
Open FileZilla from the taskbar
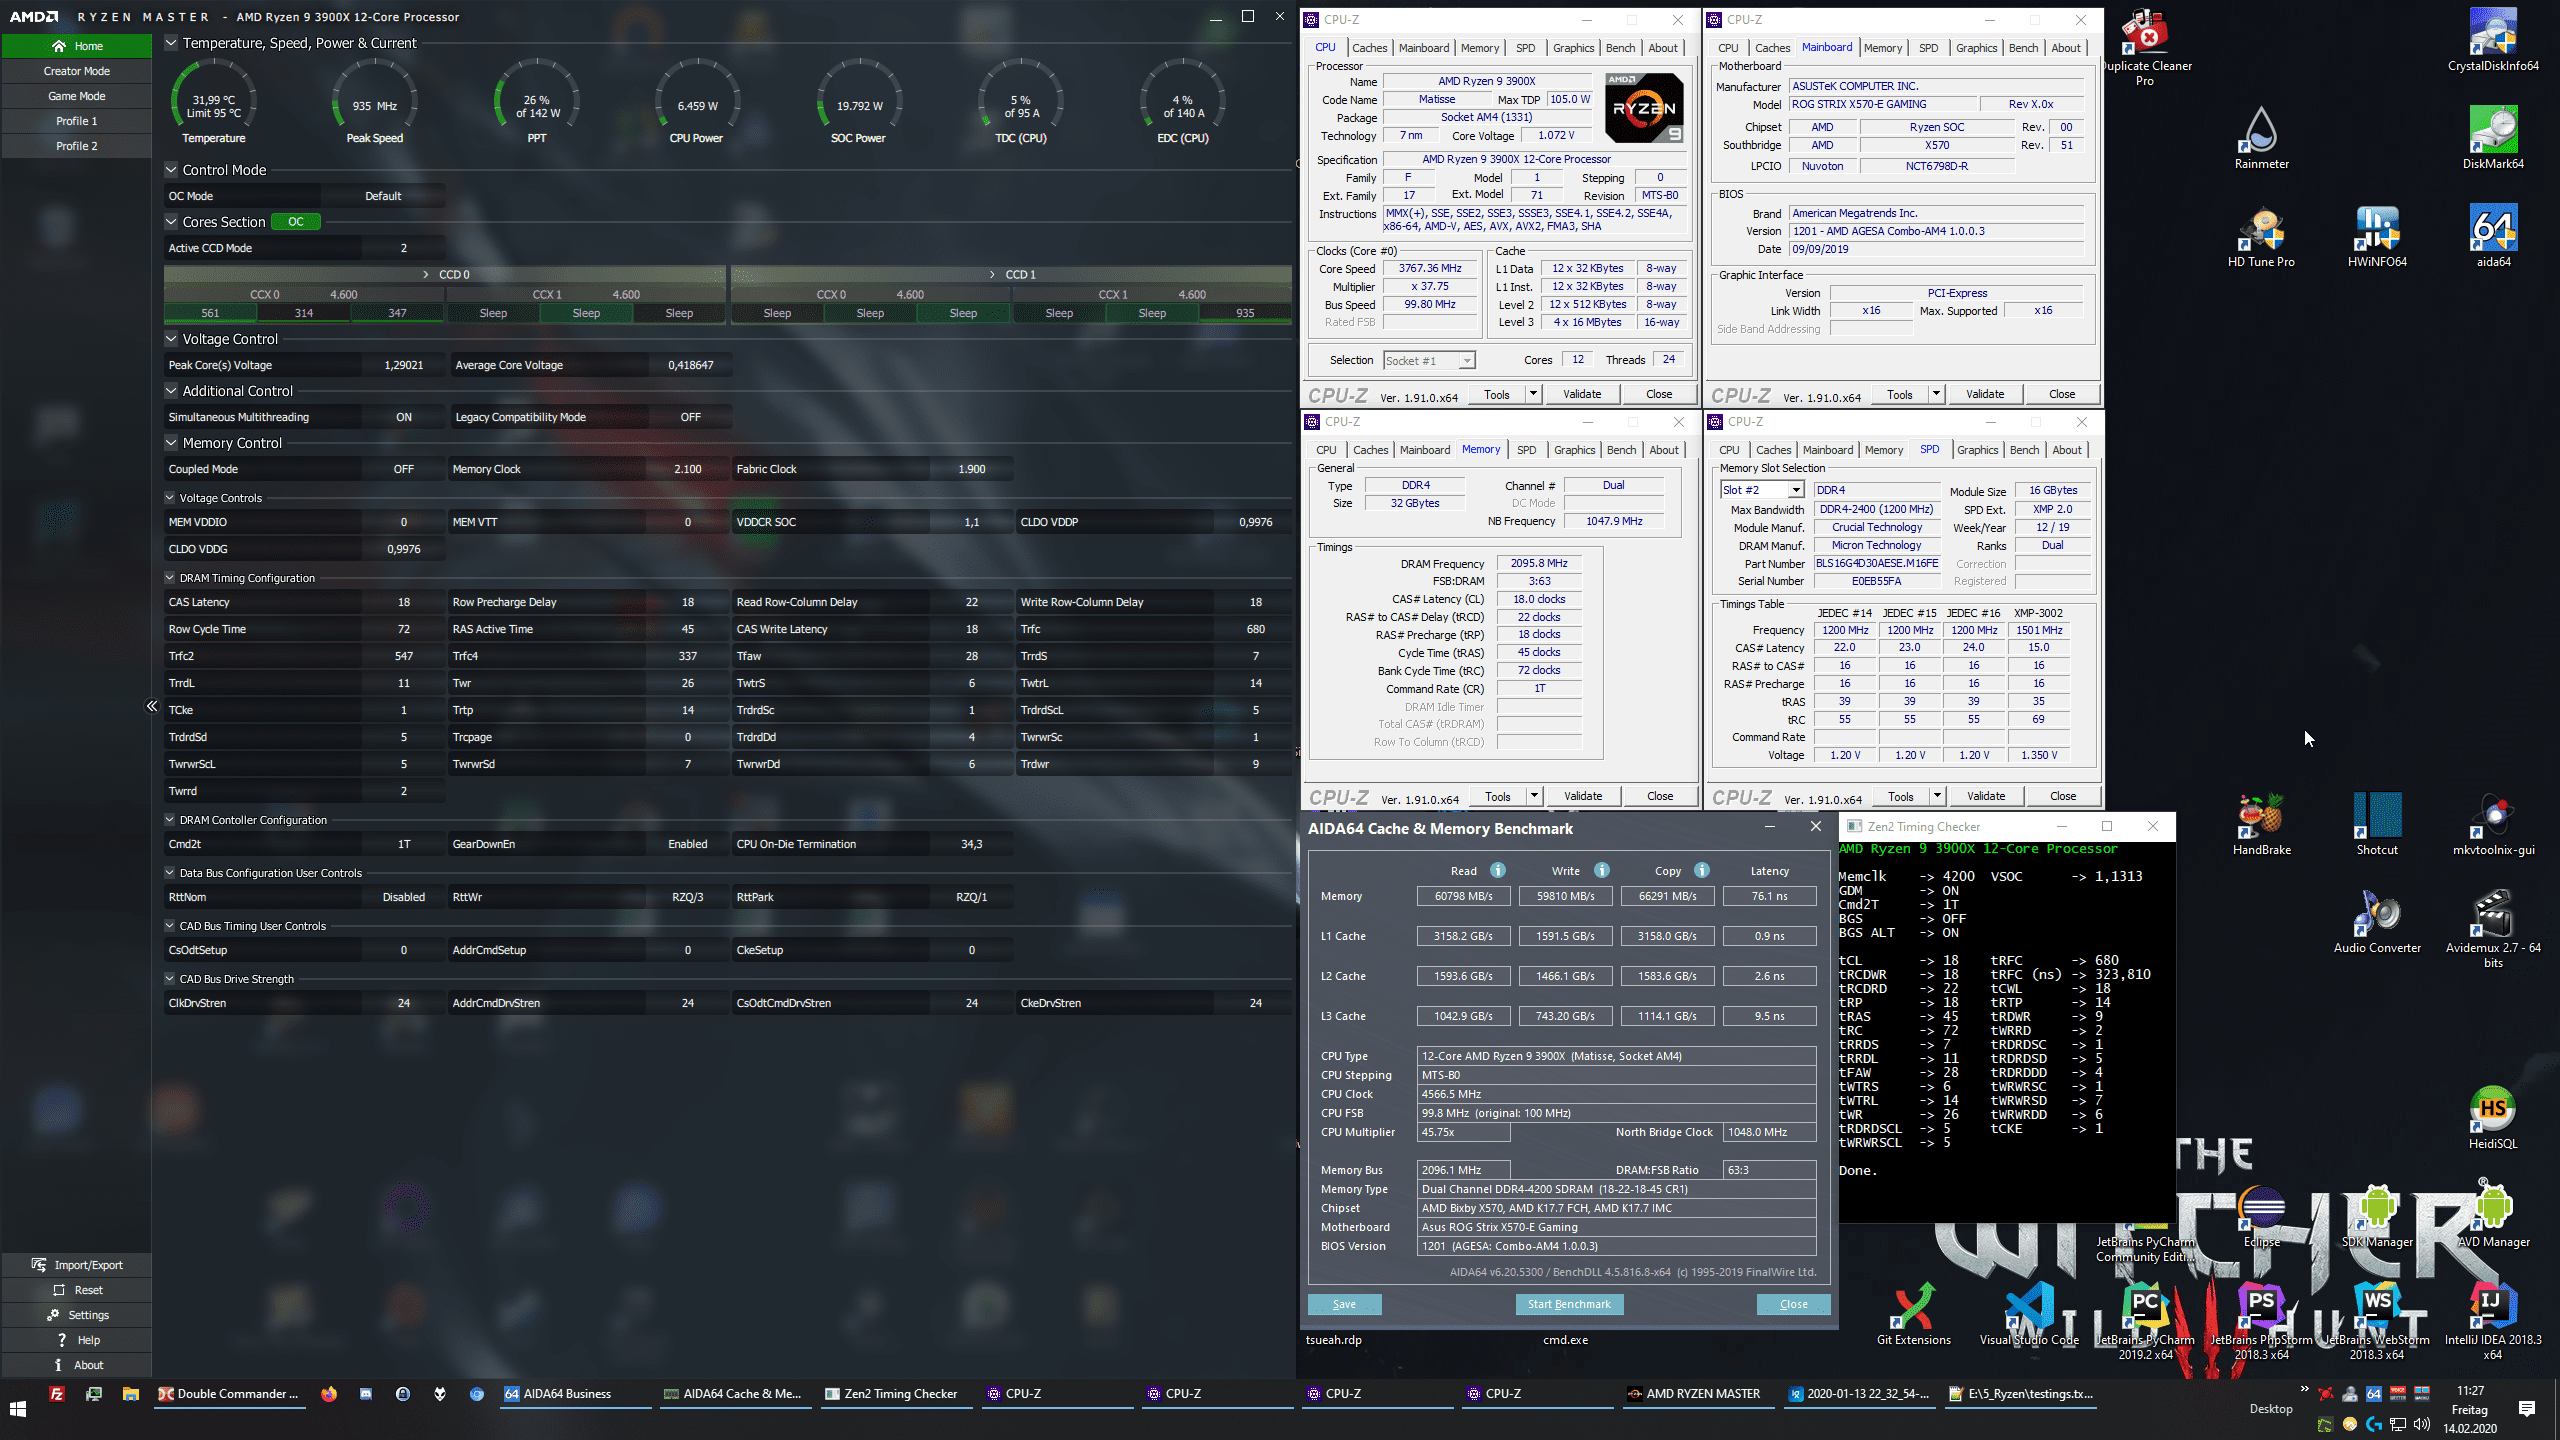pos(57,1394)
